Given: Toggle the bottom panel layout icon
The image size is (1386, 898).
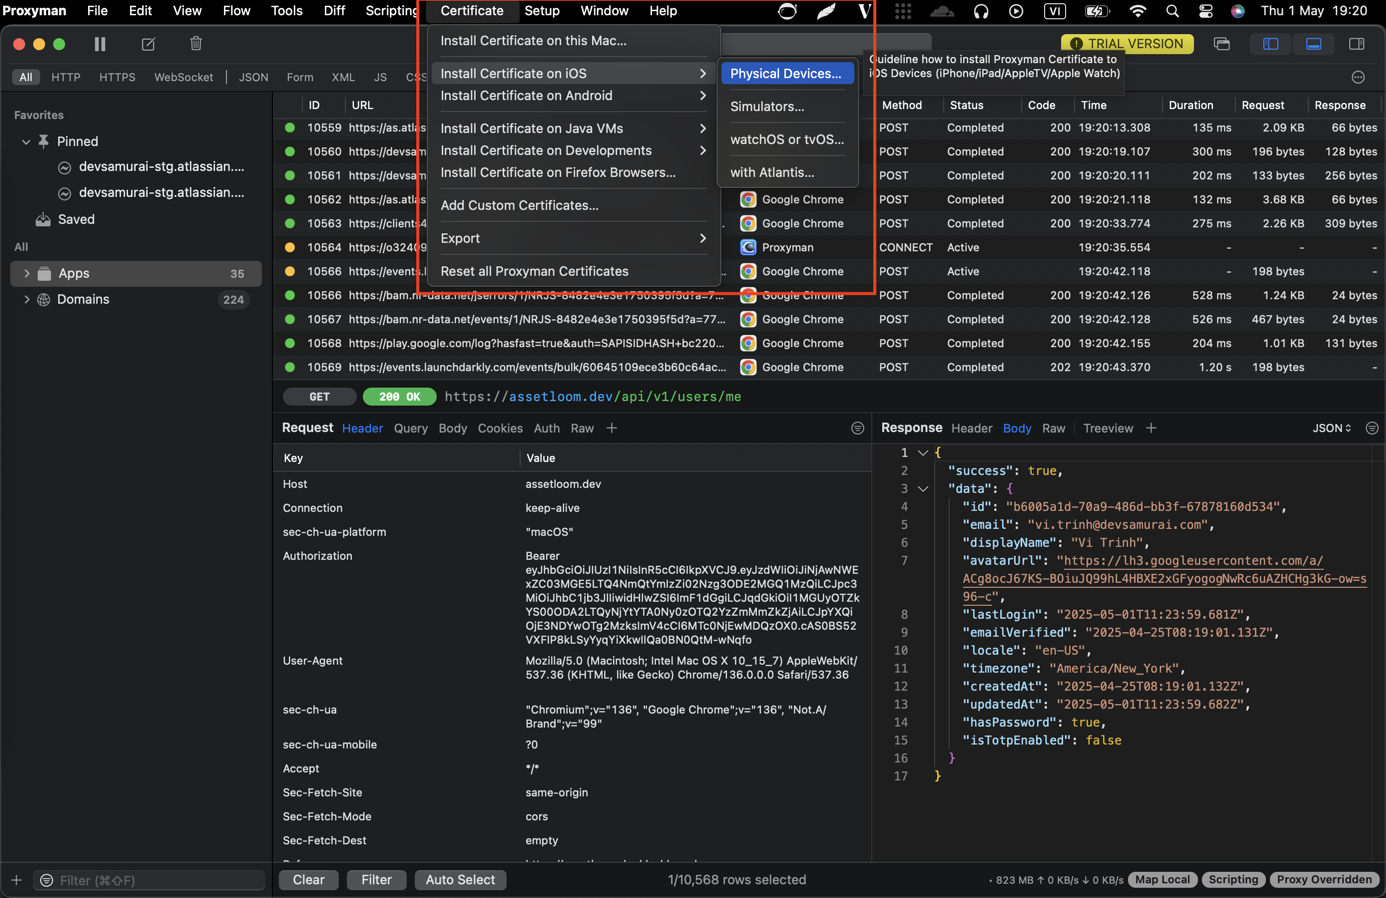Looking at the screenshot, I should coord(1314,44).
